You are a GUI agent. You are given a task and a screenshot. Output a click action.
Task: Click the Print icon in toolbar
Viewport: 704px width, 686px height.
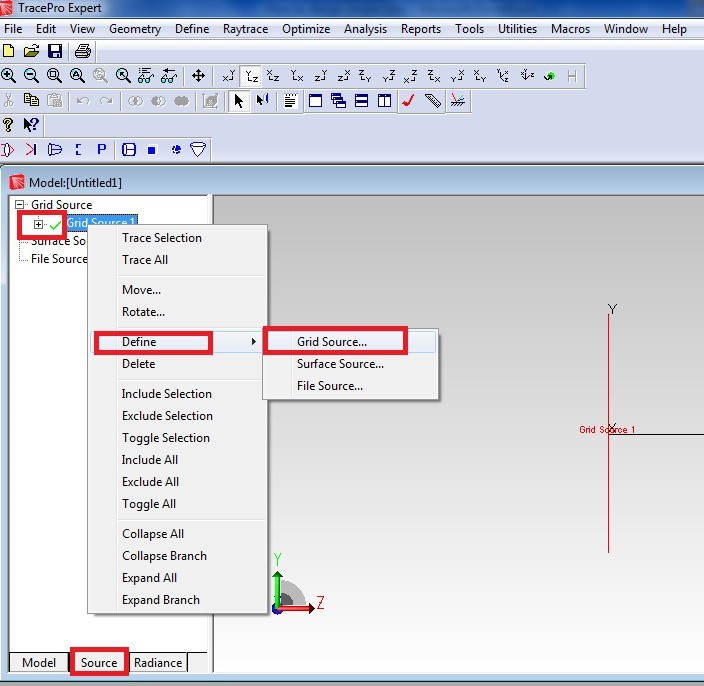pyautogui.click(x=83, y=51)
